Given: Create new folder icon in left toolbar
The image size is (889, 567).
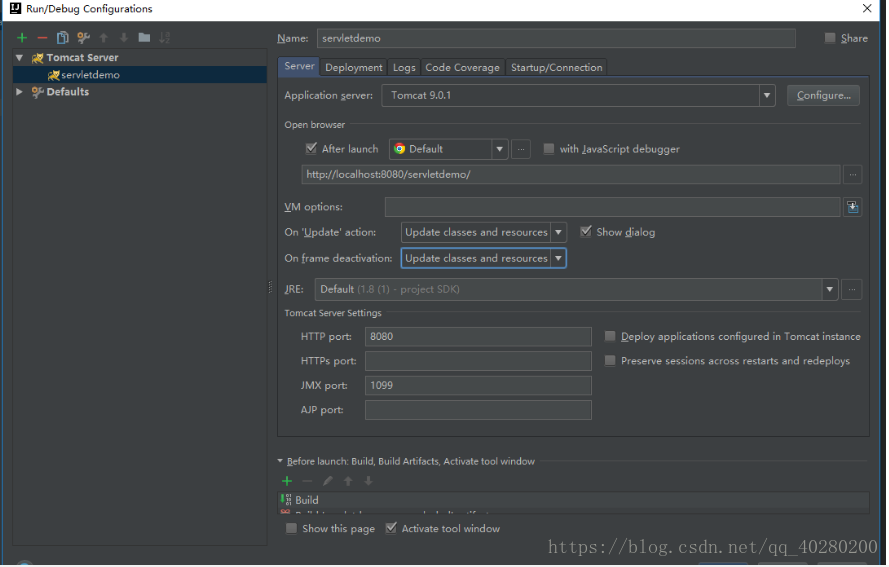Looking at the screenshot, I should tap(145, 37).
